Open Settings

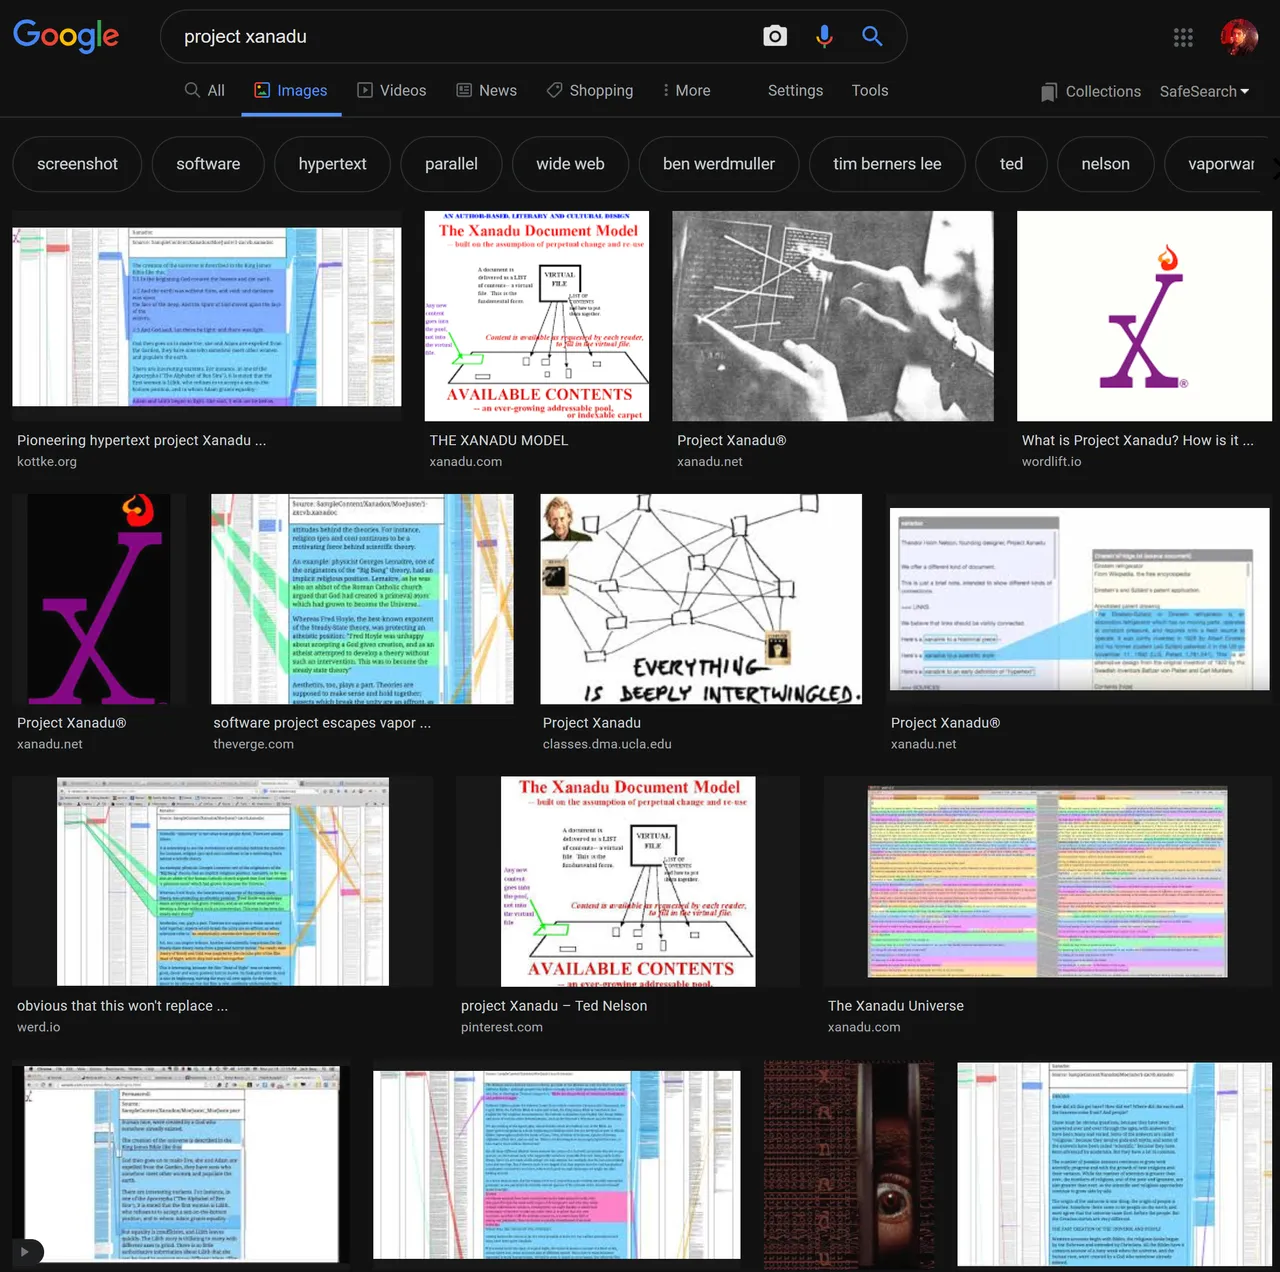click(795, 90)
